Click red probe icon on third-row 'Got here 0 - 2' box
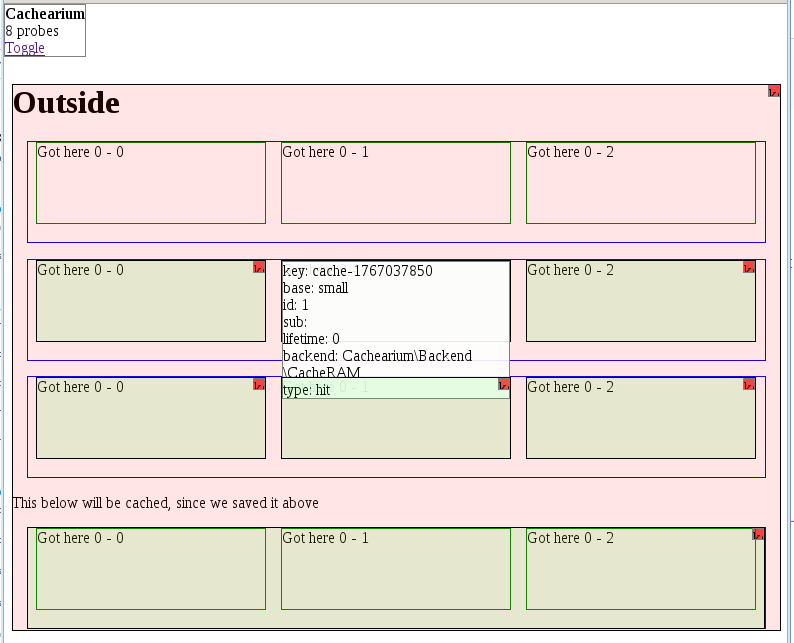Viewport: 794px width, 643px height. pyautogui.click(x=749, y=384)
